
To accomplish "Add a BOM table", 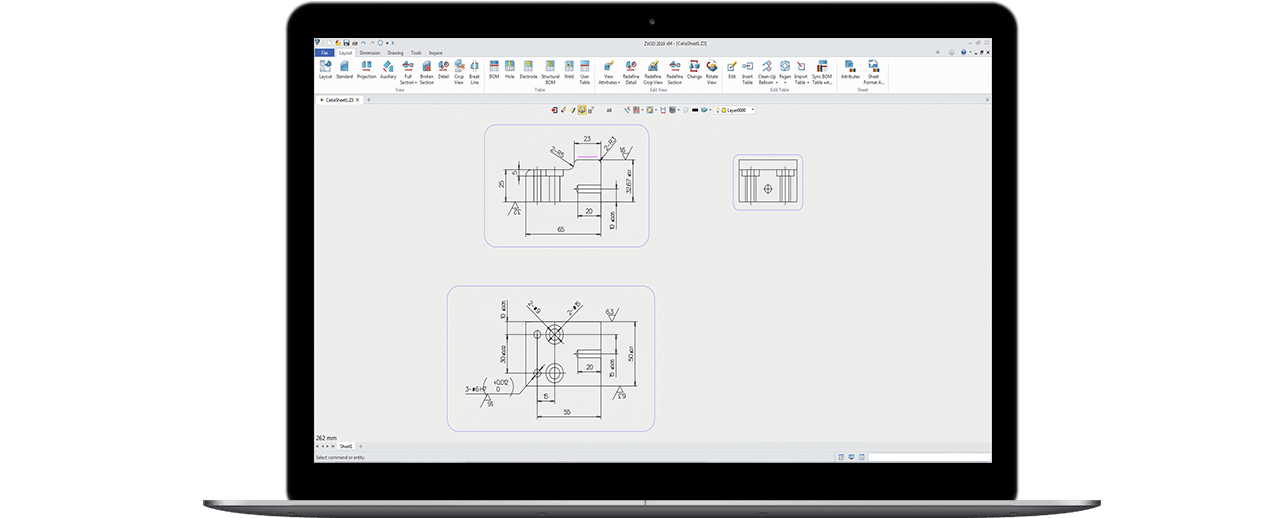I will coord(493,69).
